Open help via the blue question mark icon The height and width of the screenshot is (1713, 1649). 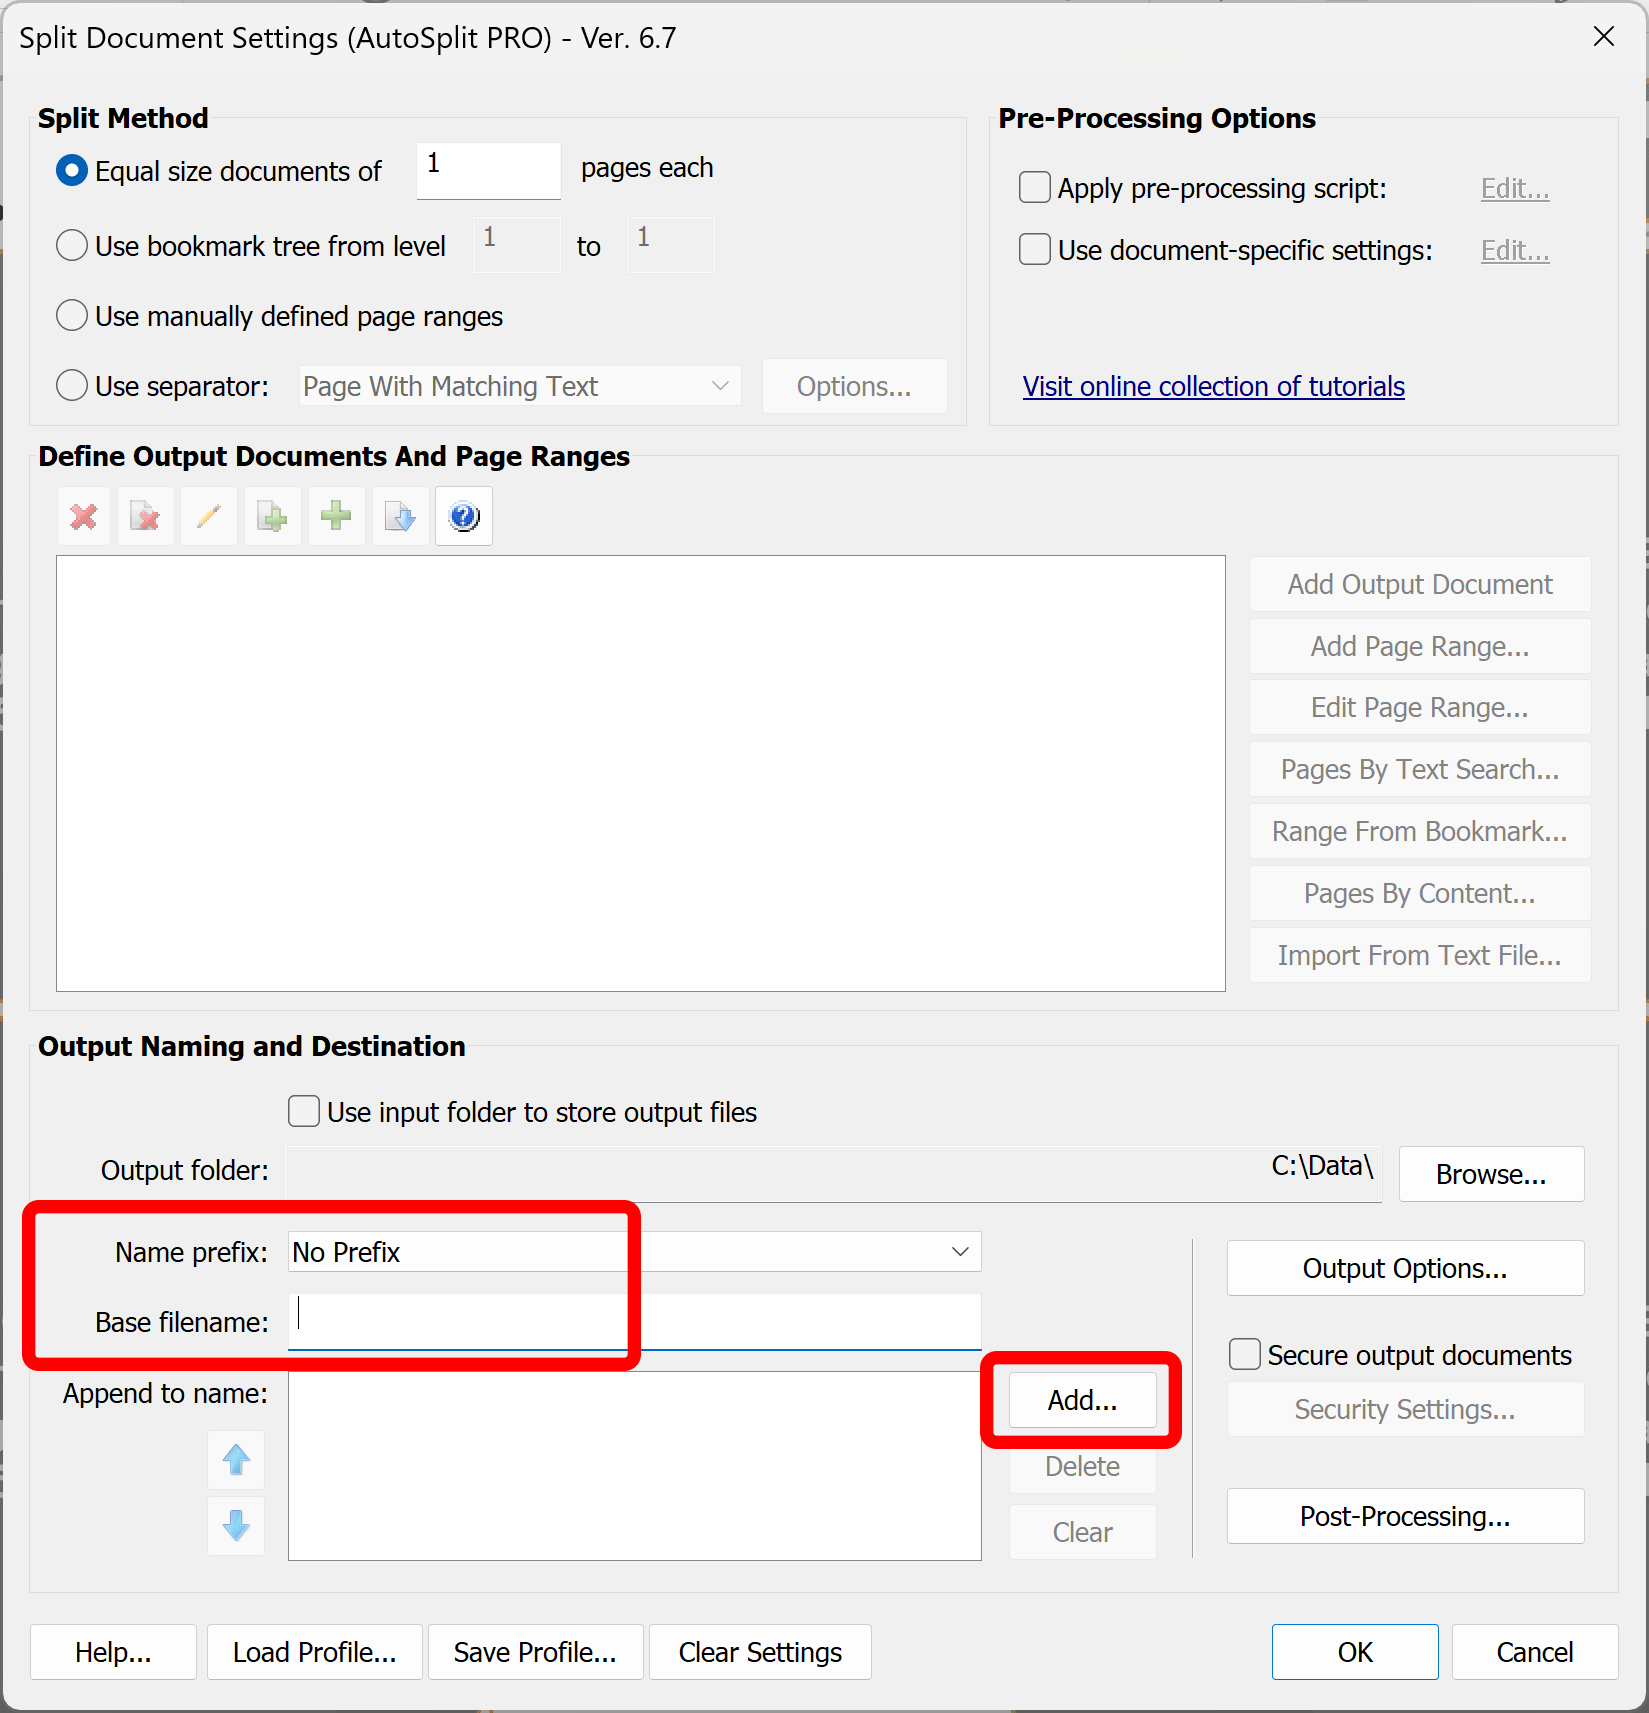click(463, 516)
